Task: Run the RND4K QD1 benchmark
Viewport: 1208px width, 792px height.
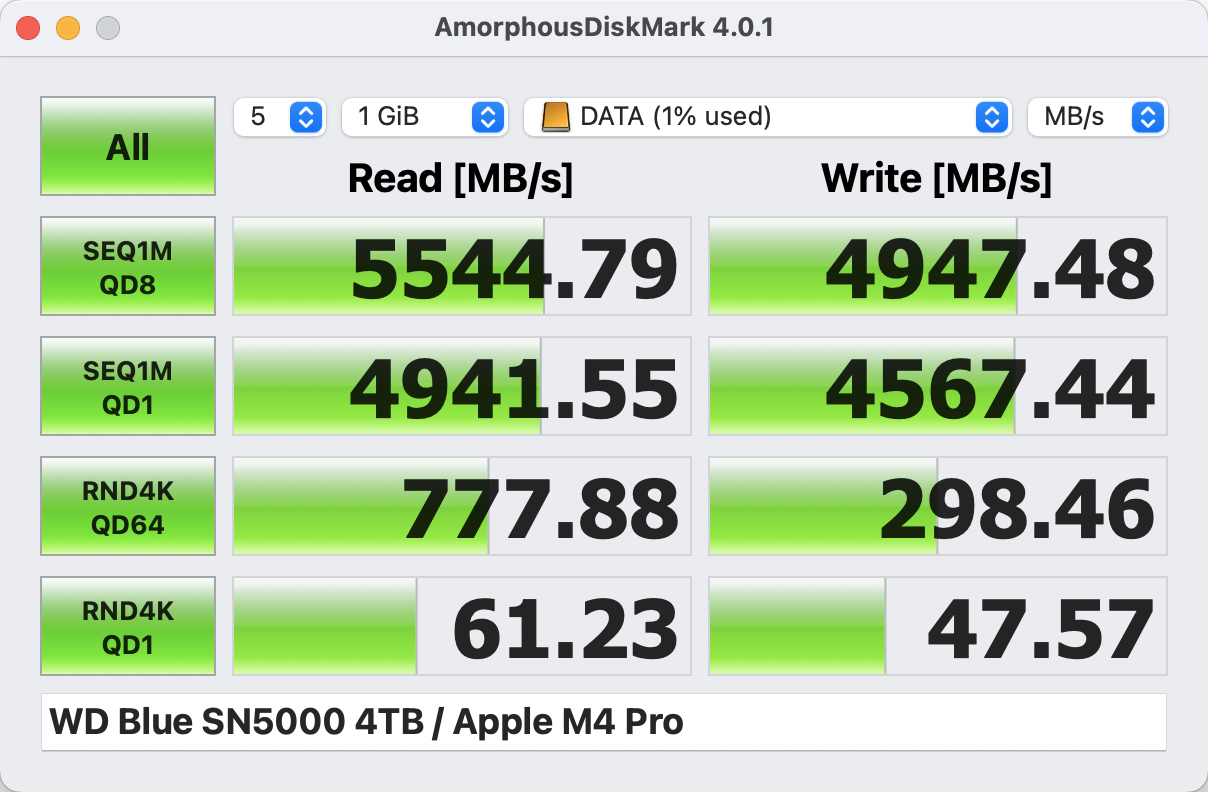Action: pyautogui.click(x=128, y=626)
